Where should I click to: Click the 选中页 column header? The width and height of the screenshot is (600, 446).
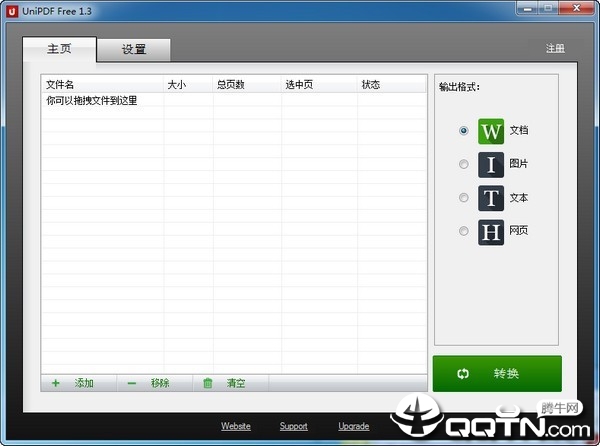click(320, 85)
